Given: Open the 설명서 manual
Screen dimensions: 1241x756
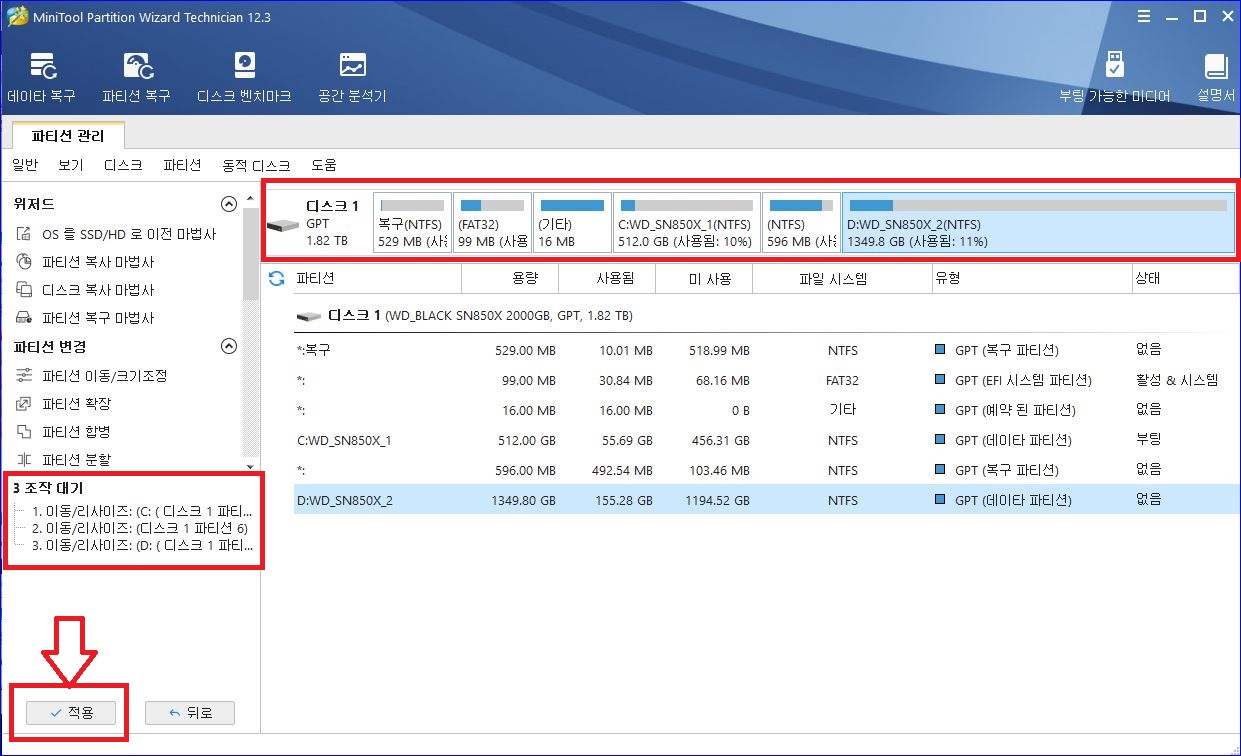Looking at the screenshot, I should click(x=1216, y=78).
